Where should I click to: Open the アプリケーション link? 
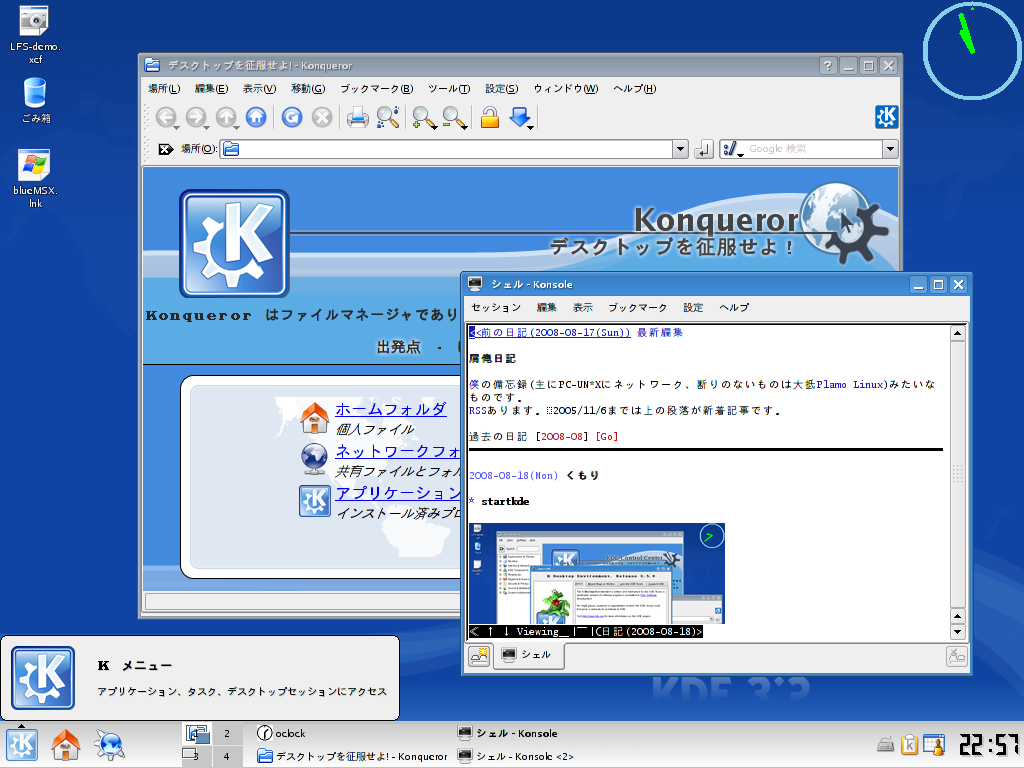[398, 493]
